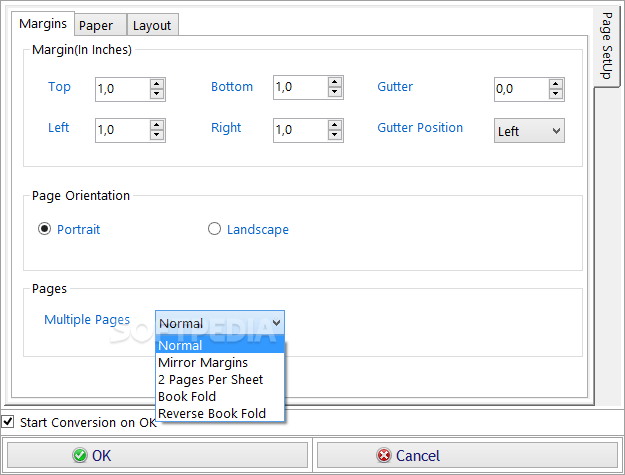This screenshot has width=625, height=475.
Task: Decrease the Bottom margin value
Action: tap(335, 92)
